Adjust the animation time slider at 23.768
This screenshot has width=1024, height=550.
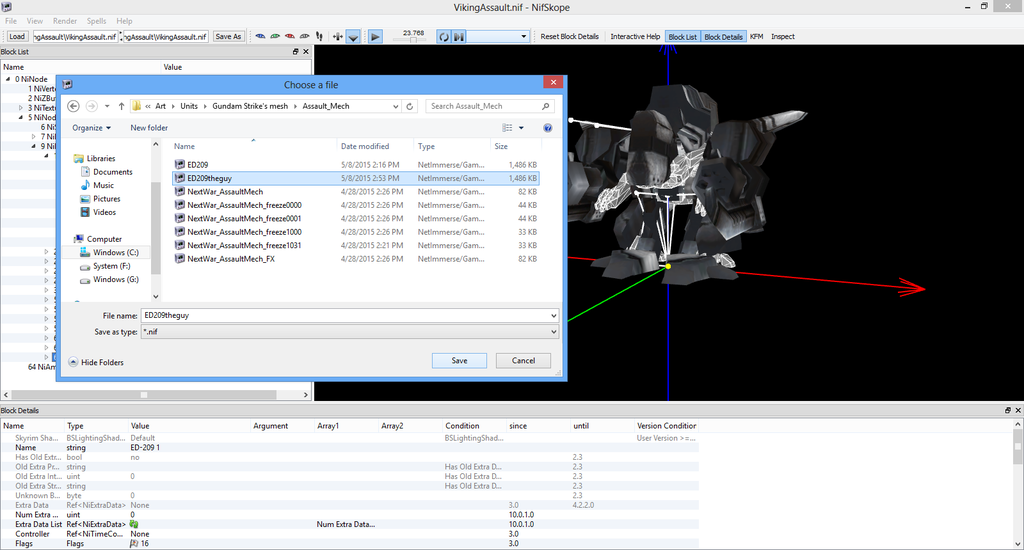[413, 40]
